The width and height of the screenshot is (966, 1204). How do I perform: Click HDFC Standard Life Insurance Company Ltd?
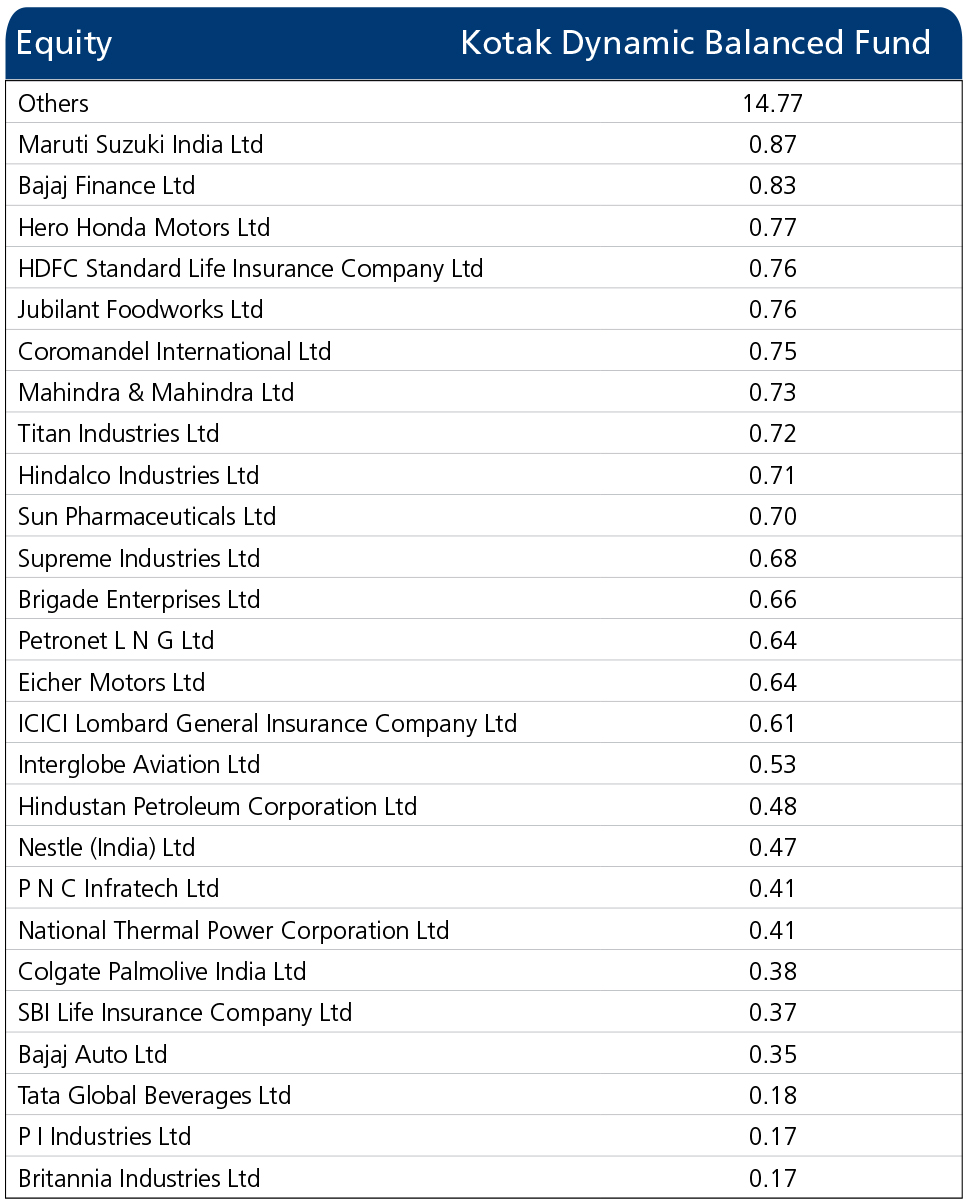click(251, 269)
